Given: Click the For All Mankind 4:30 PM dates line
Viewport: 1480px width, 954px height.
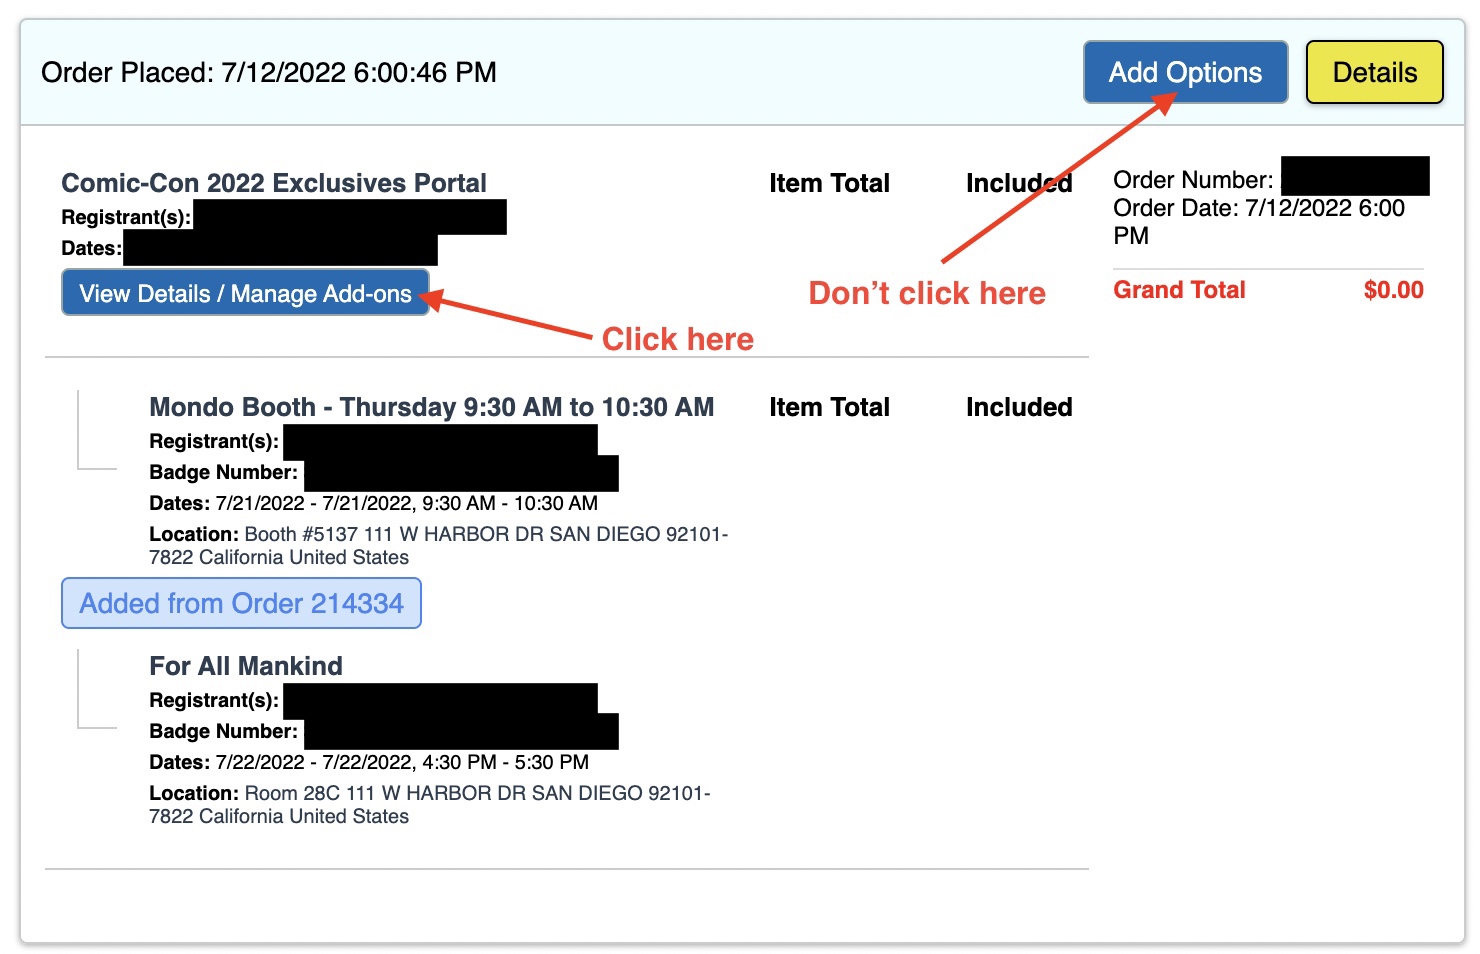Looking at the screenshot, I should [369, 762].
